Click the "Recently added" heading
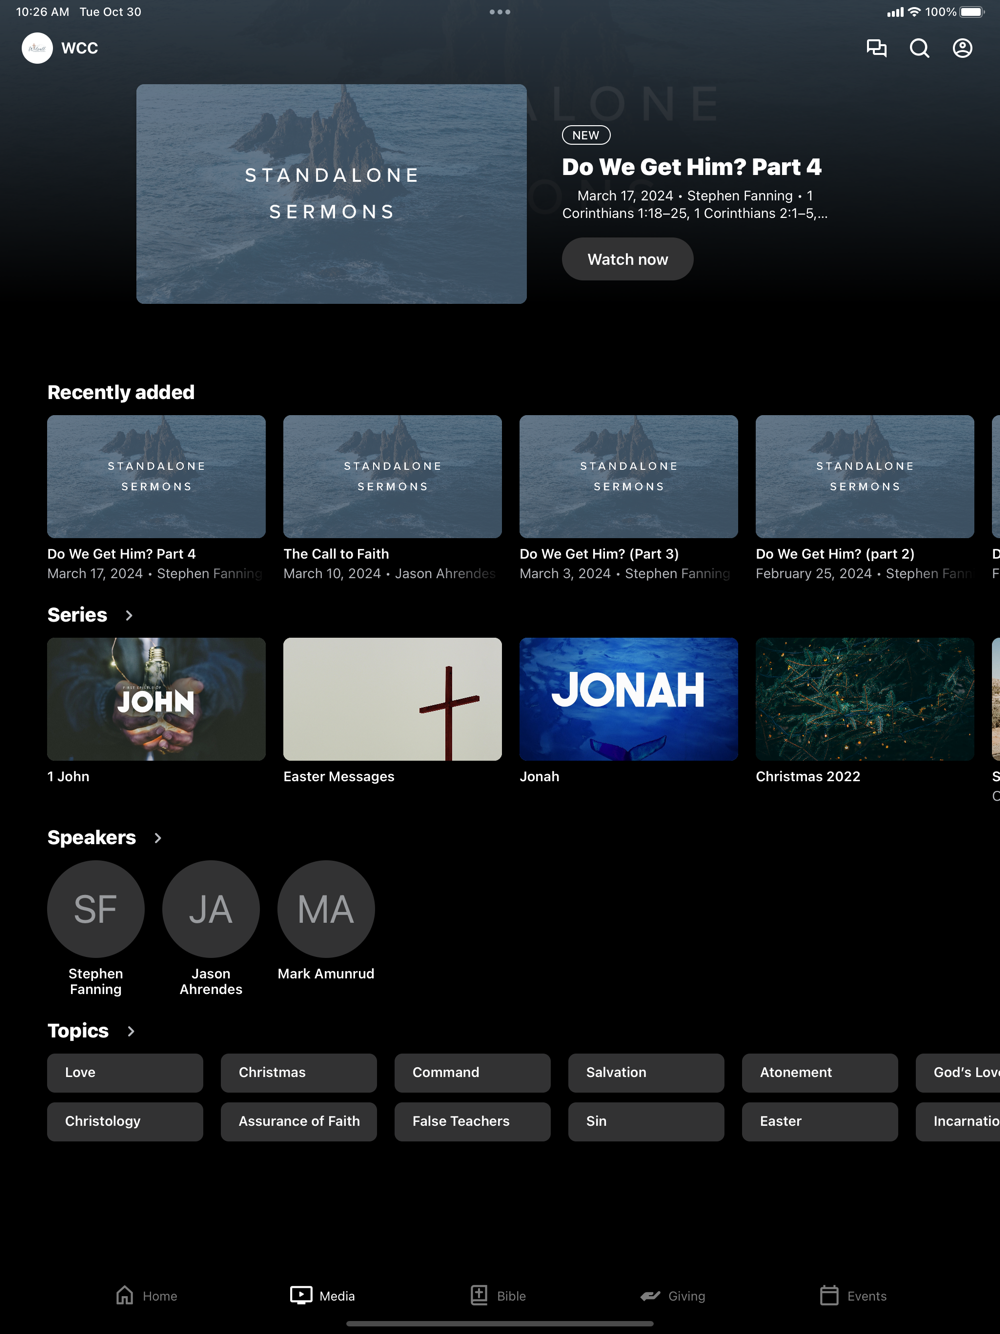1000x1334 pixels. pyautogui.click(x=121, y=392)
